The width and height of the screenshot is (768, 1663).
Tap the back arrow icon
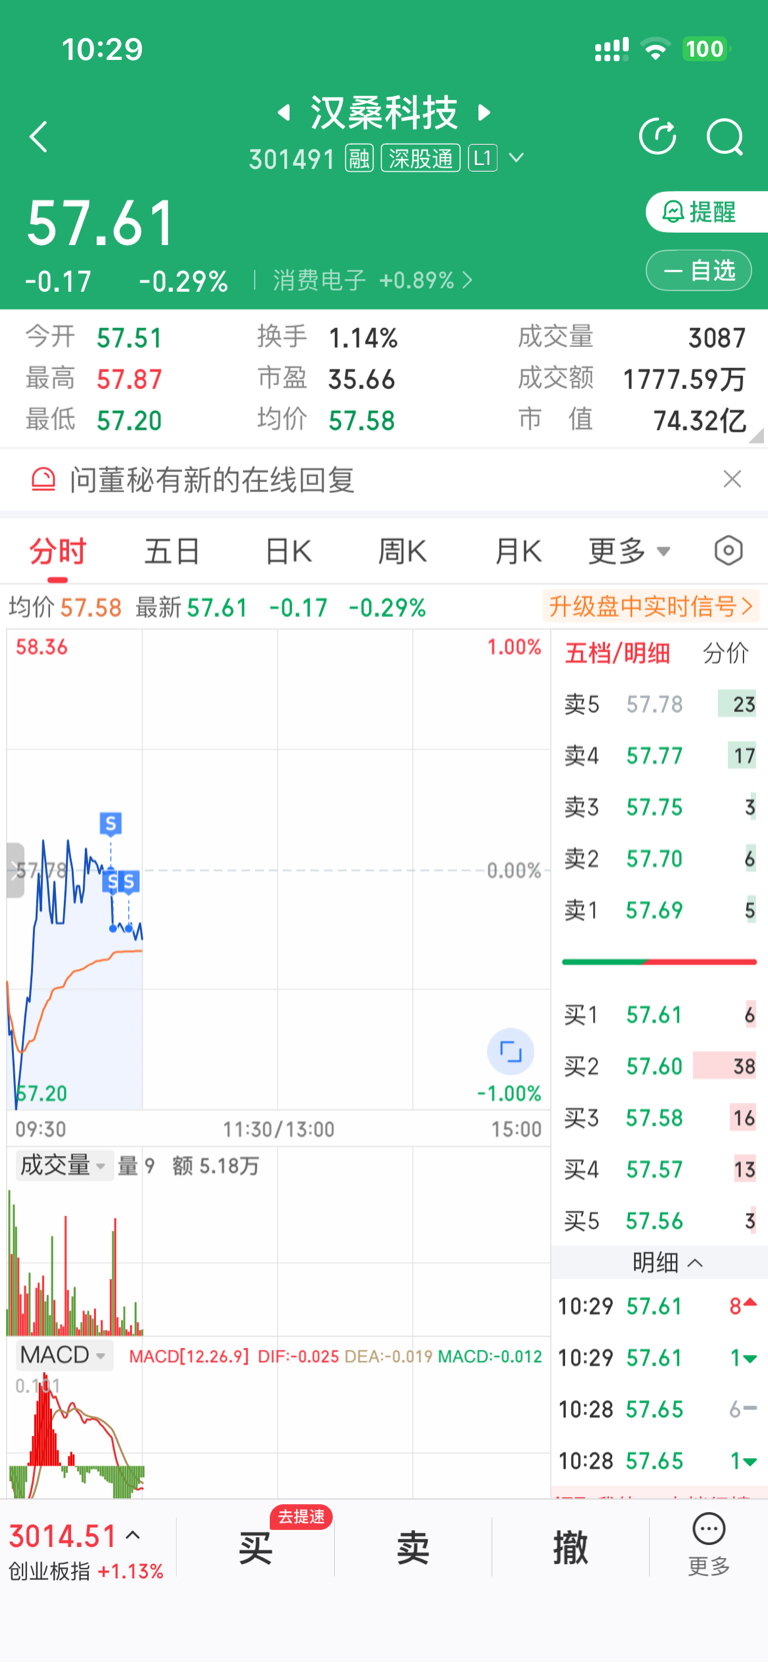point(39,137)
